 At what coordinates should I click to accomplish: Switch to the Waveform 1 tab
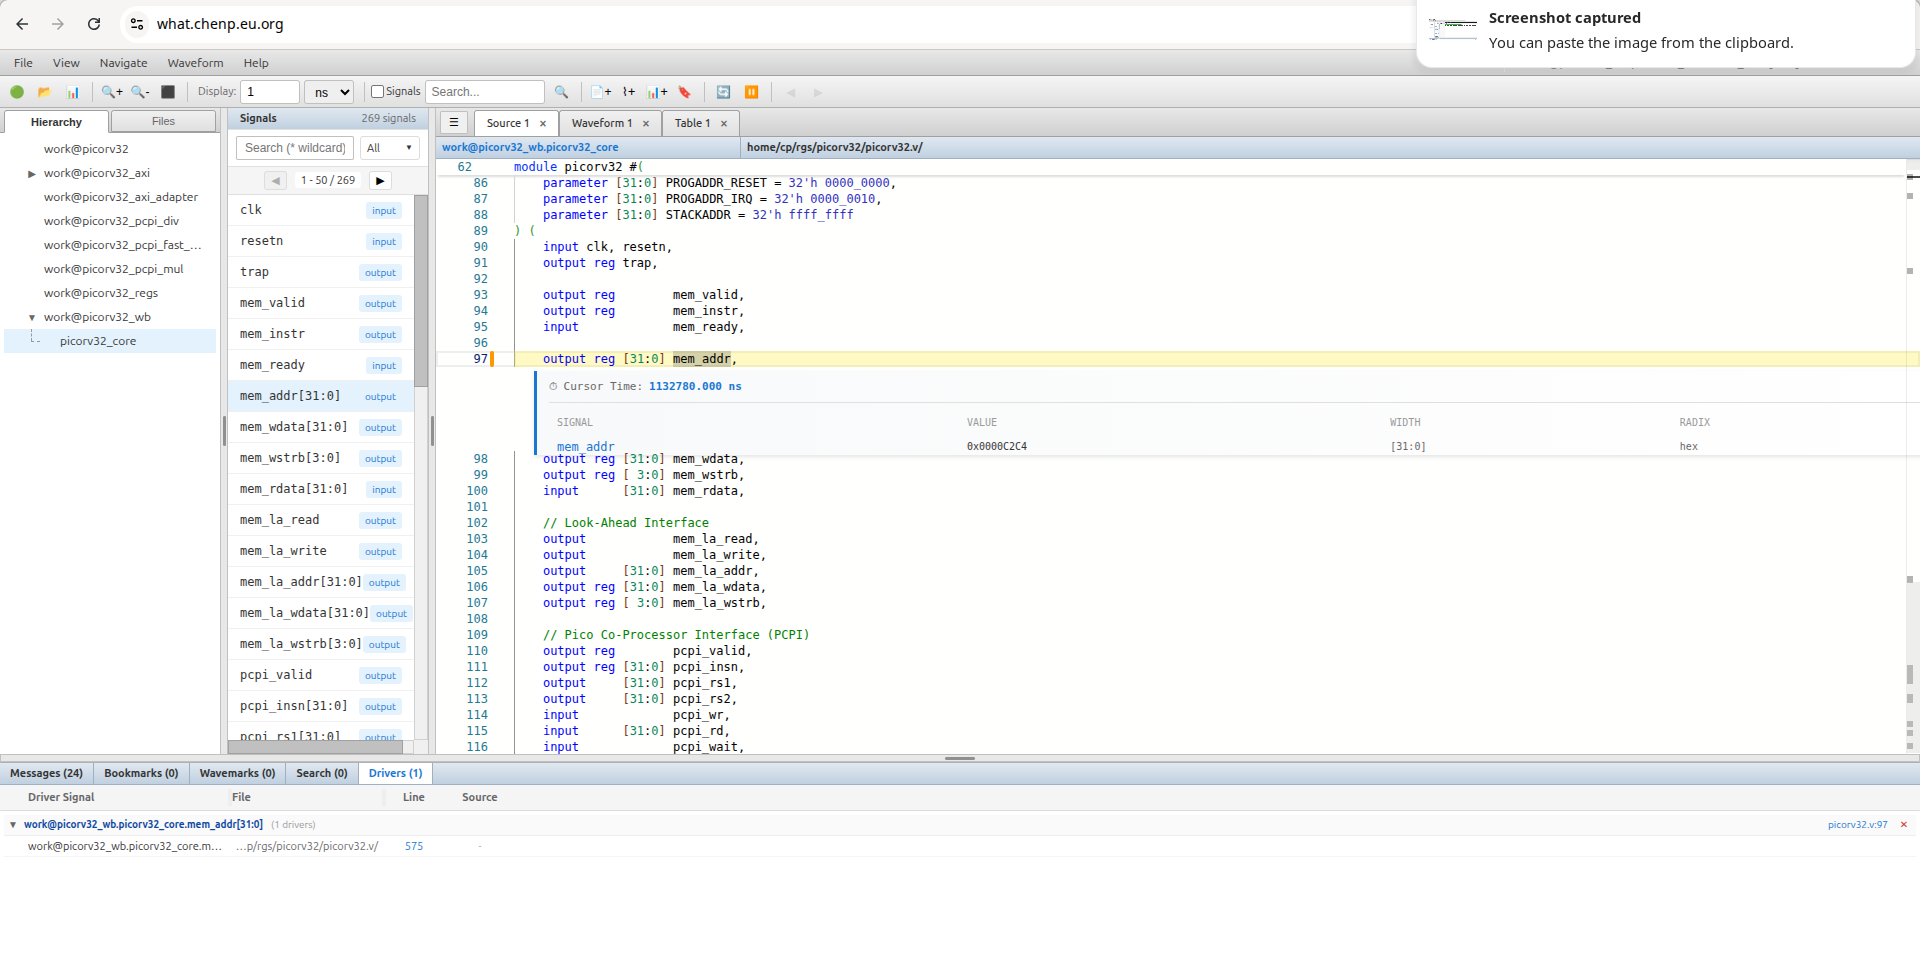click(602, 123)
